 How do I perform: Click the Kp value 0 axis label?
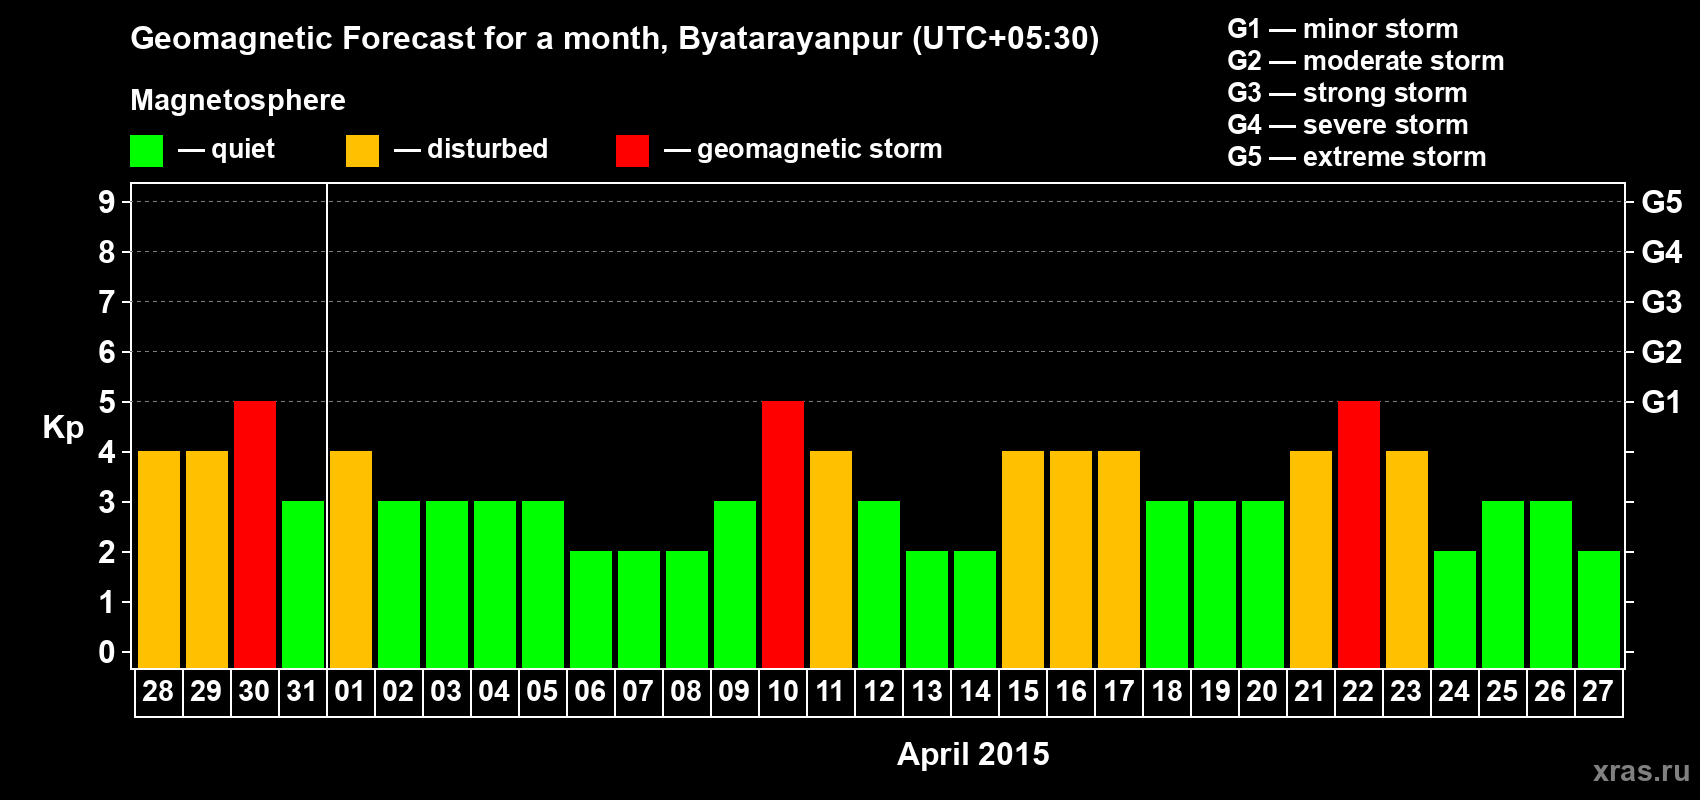click(x=107, y=652)
